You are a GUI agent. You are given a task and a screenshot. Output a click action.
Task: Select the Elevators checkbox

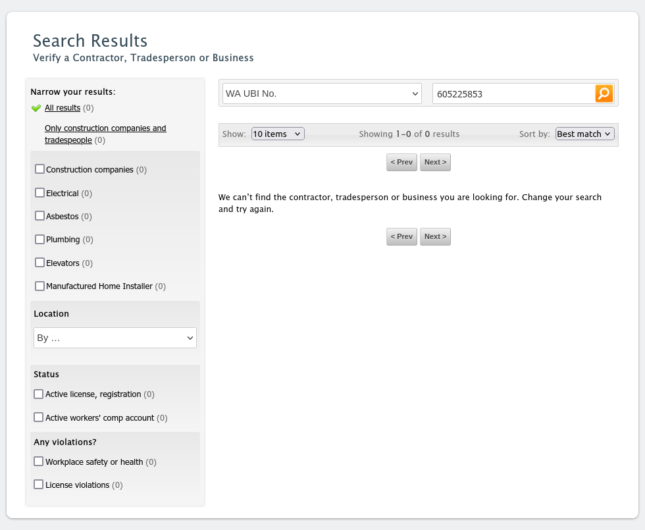point(39,263)
